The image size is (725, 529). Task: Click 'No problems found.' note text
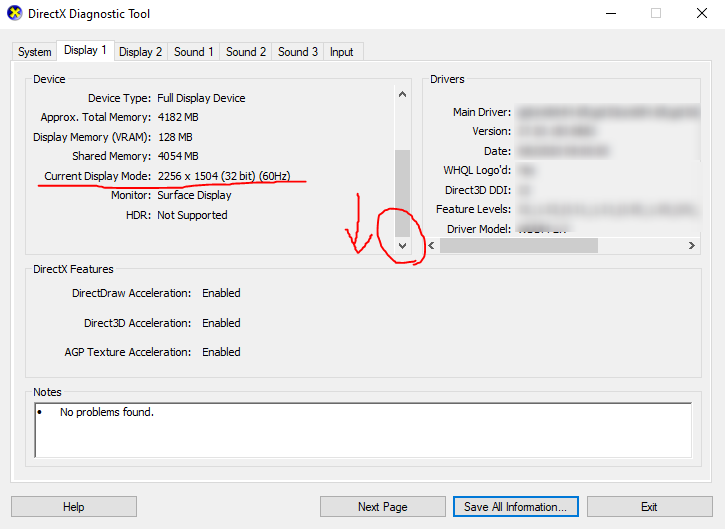tap(107, 412)
